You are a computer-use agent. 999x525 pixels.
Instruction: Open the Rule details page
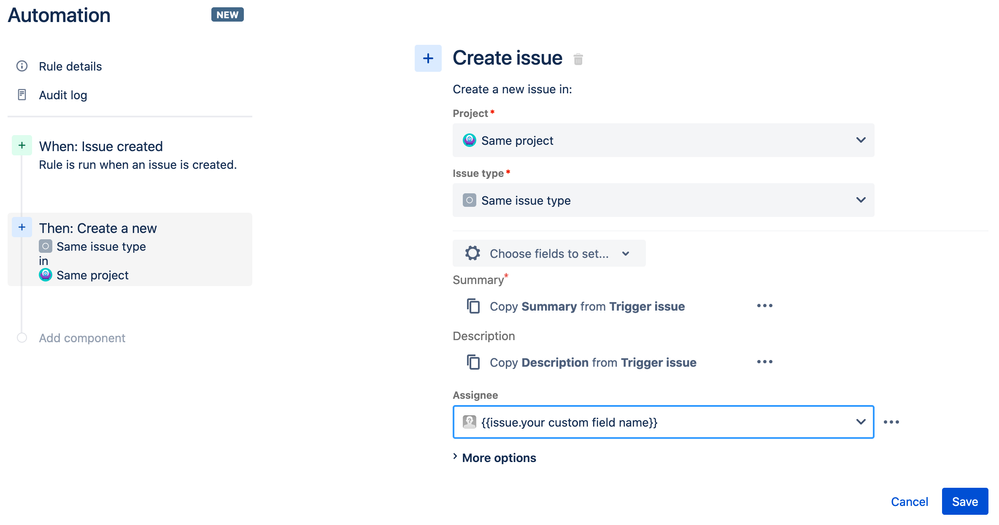[70, 66]
